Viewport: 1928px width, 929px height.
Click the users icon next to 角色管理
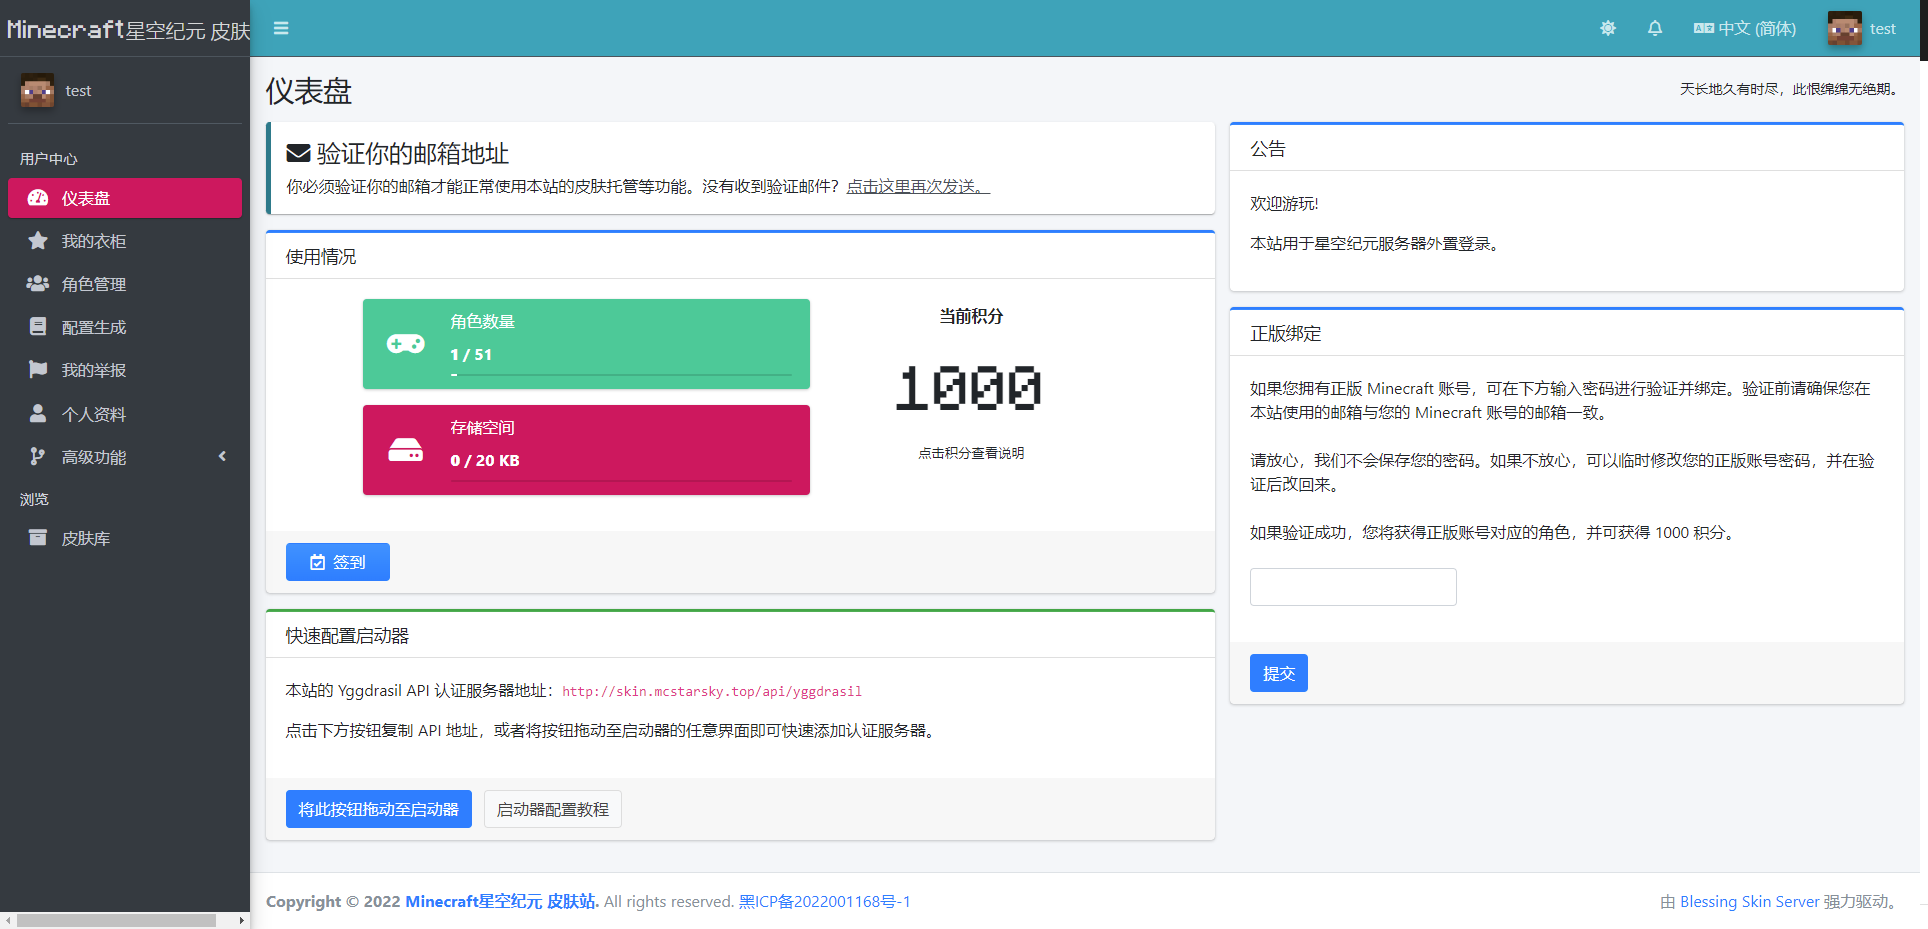click(x=37, y=283)
